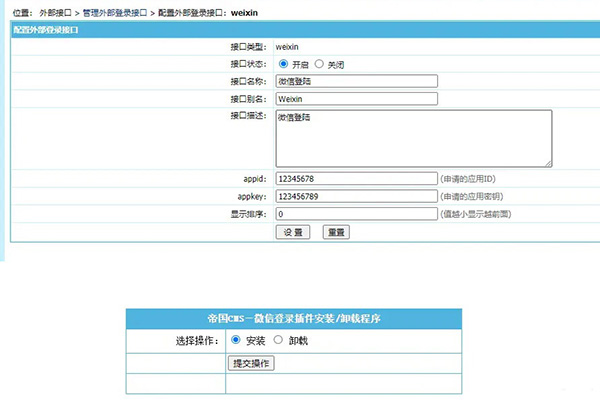
Task: Open the 管理外部登录接口 breadcrumb link
Action: [x=117, y=11]
